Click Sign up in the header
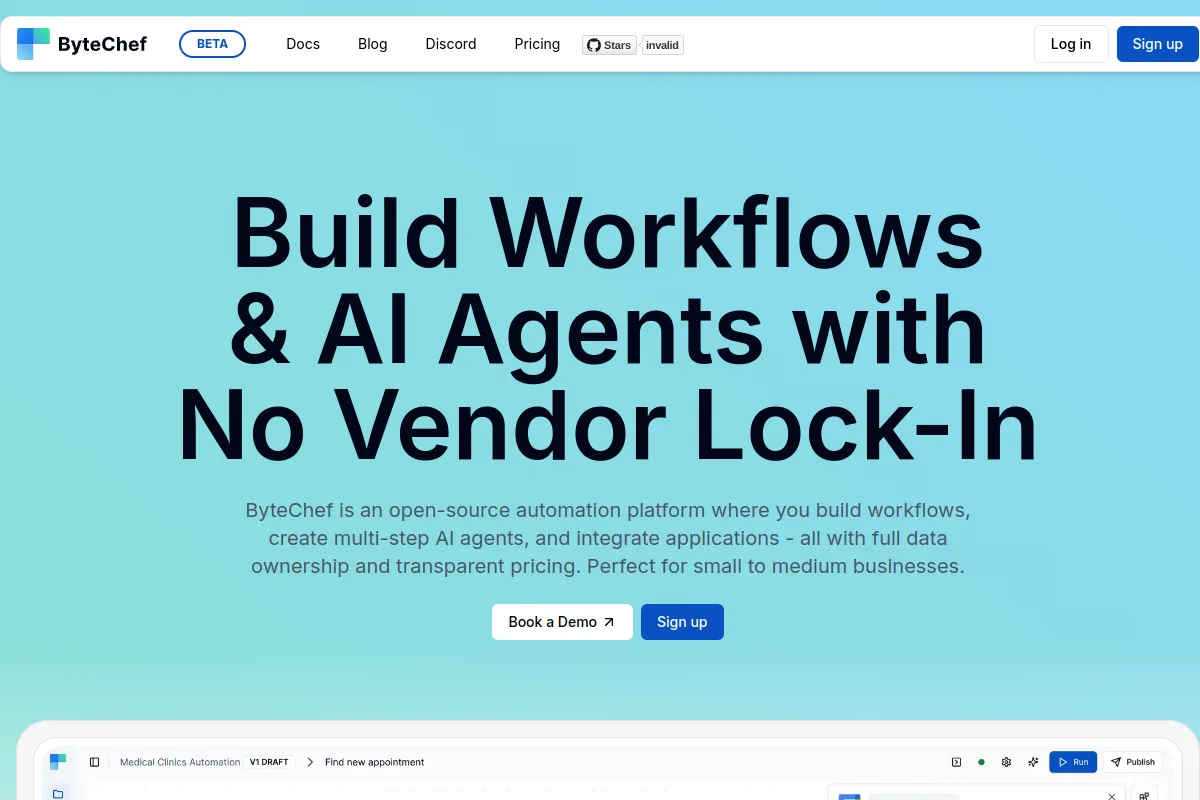Viewport: 1200px width, 800px height. [1158, 44]
